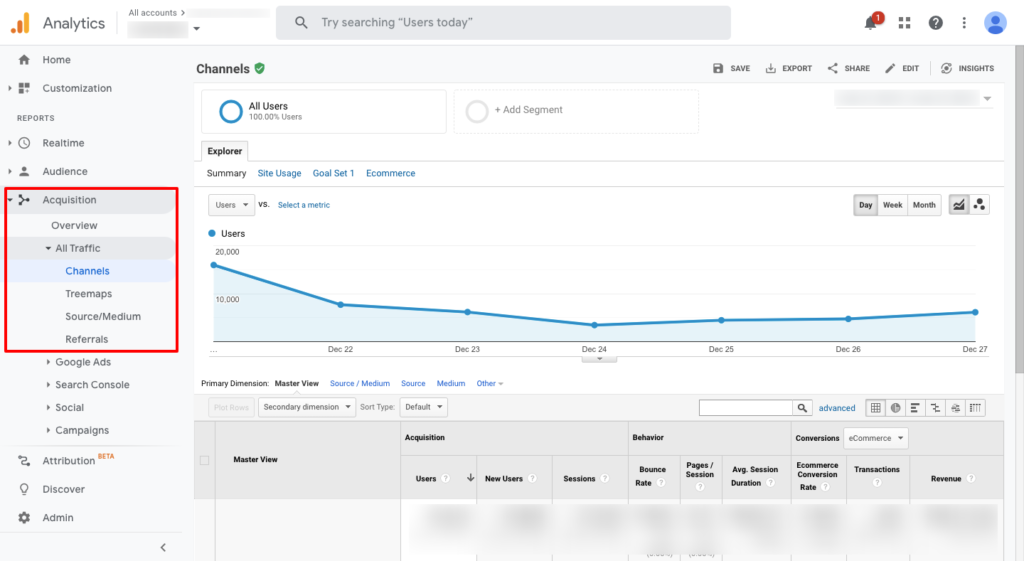Open the date range dropdown arrow
Screen dimensions: 1024x561
(x=987, y=99)
